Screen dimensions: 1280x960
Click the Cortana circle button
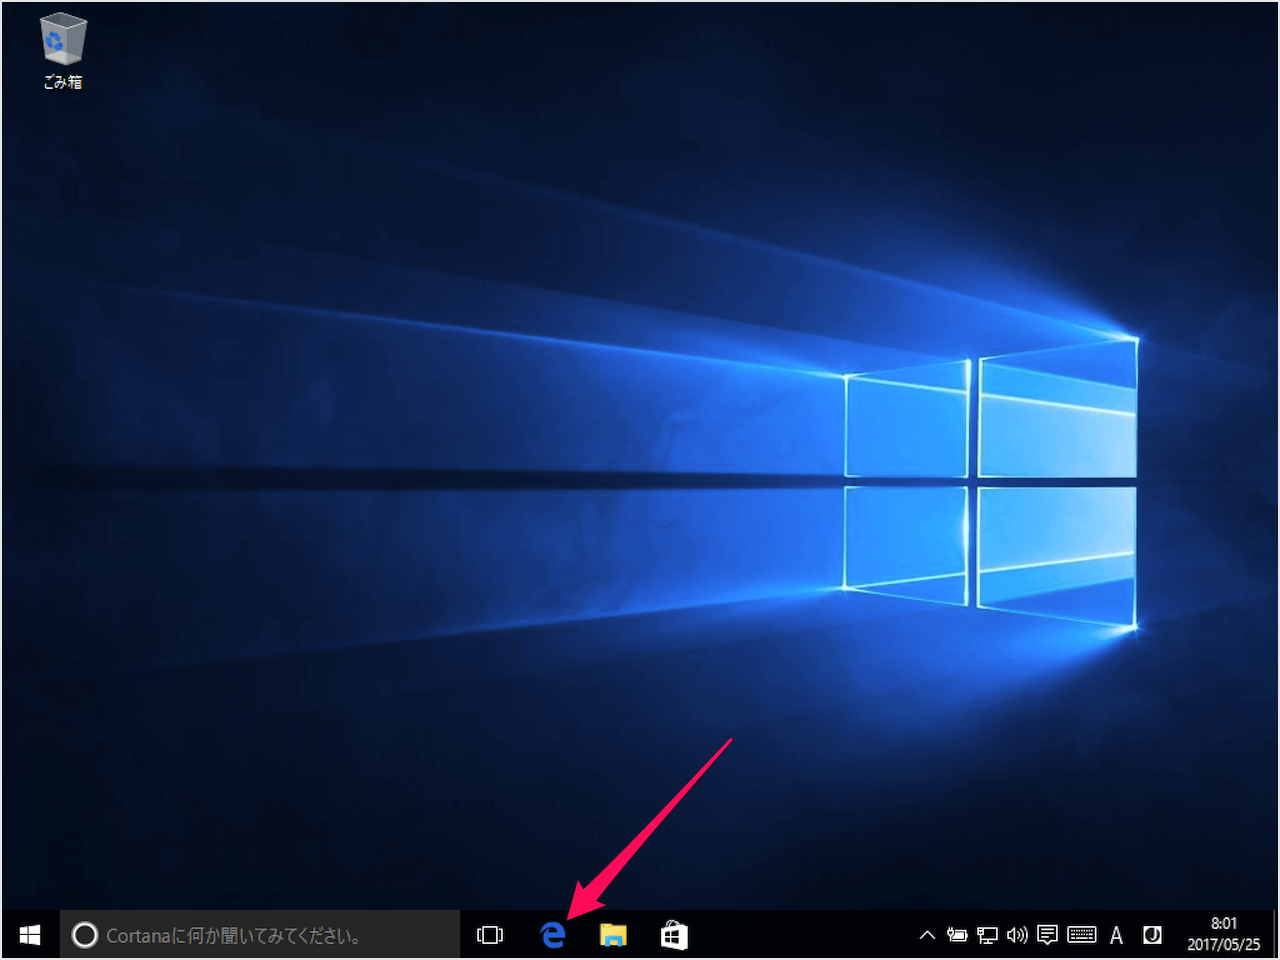point(85,935)
